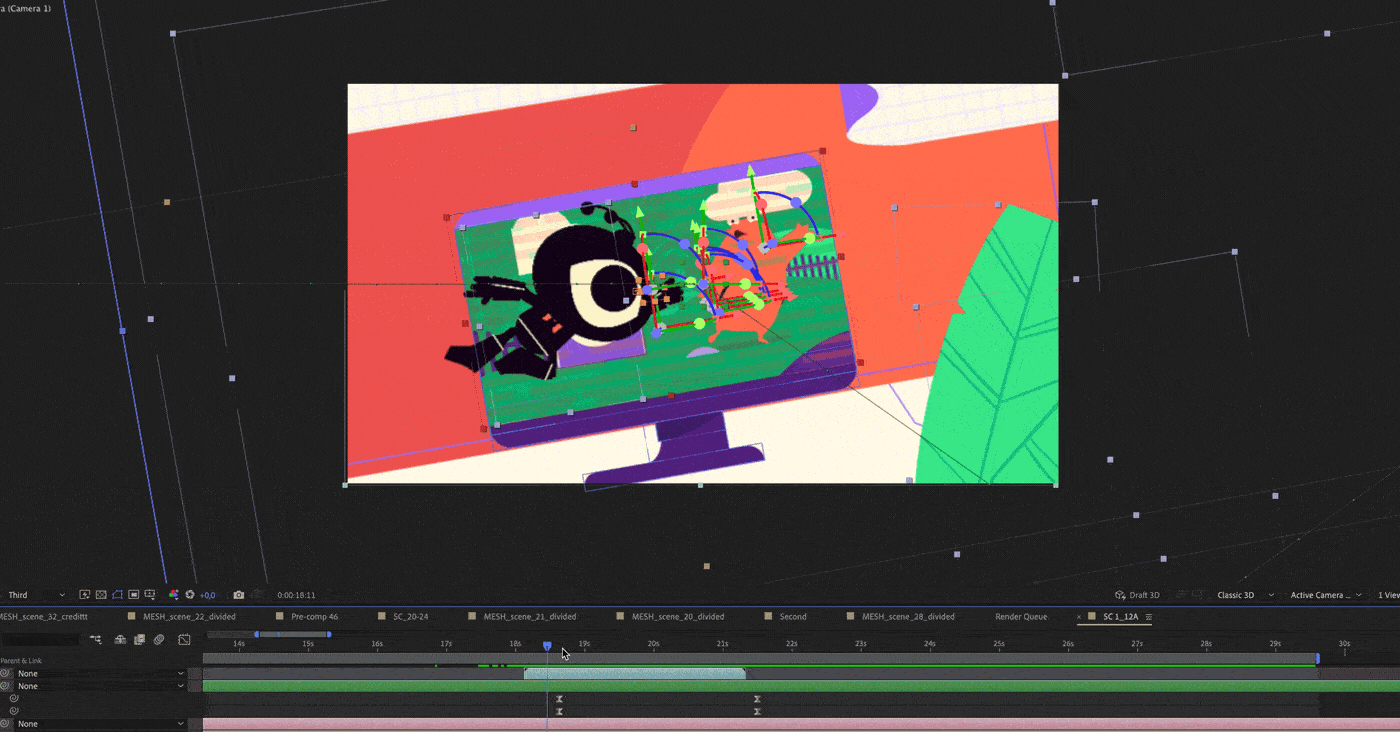Switch to the Render Queue tab
This screenshot has height=732, width=1400.
(1021, 617)
